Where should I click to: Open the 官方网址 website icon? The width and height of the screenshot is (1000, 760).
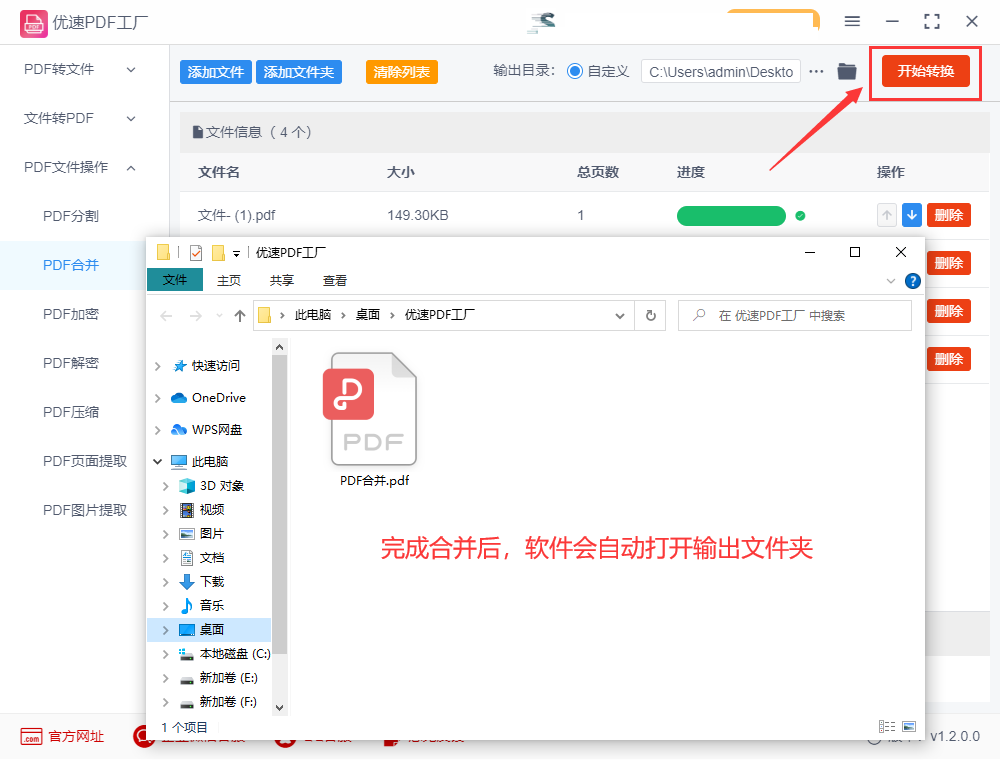[31, 736]
